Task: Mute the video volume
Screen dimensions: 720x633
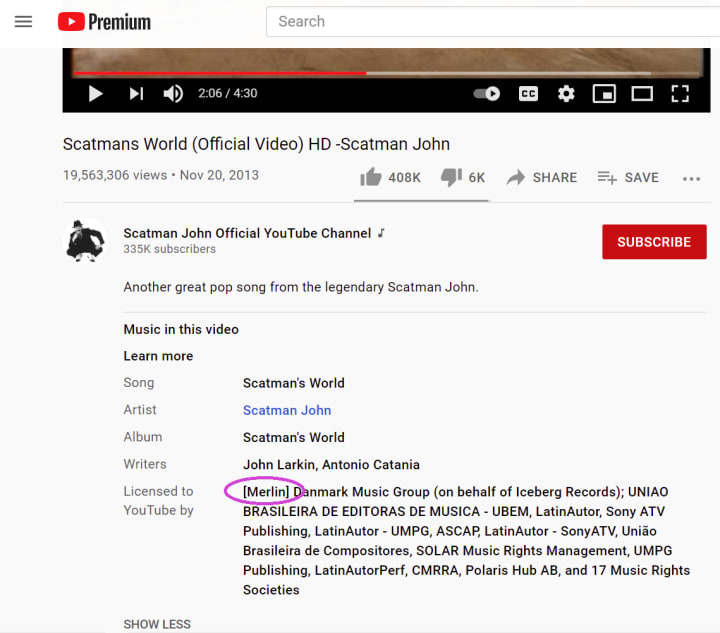Action: 173,94
